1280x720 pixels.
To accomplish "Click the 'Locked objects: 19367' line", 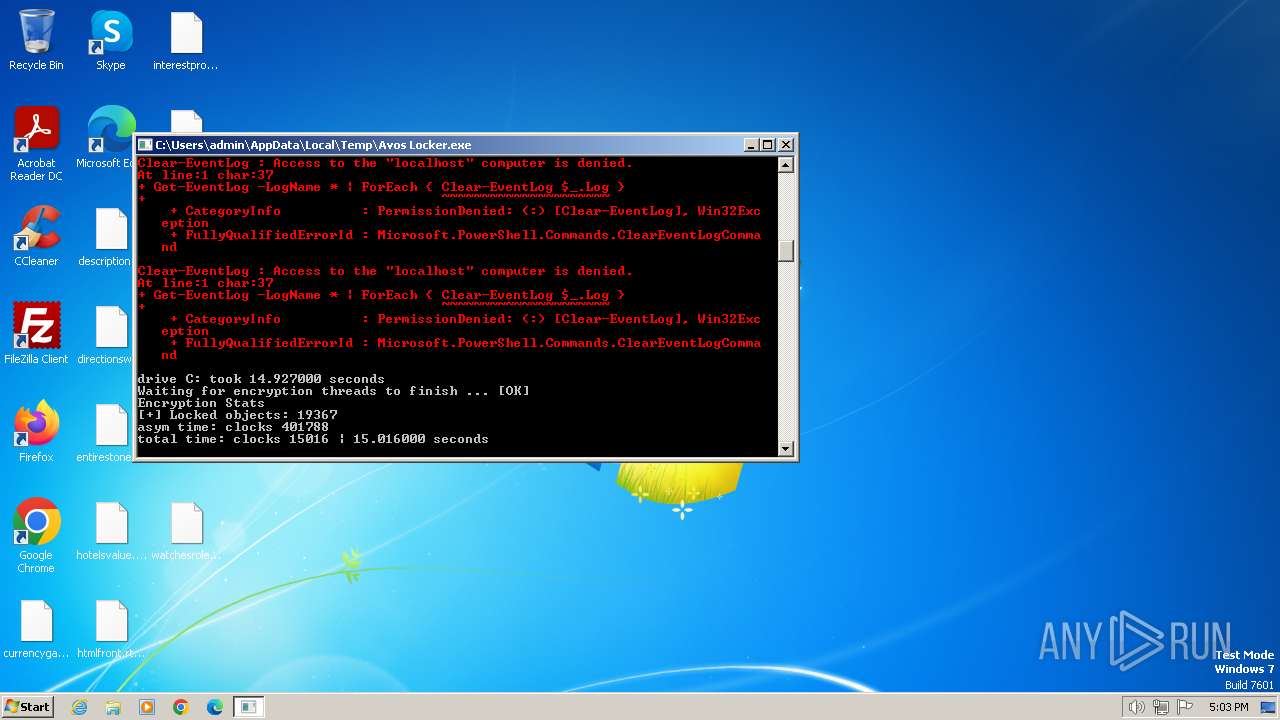I will 237,415.
